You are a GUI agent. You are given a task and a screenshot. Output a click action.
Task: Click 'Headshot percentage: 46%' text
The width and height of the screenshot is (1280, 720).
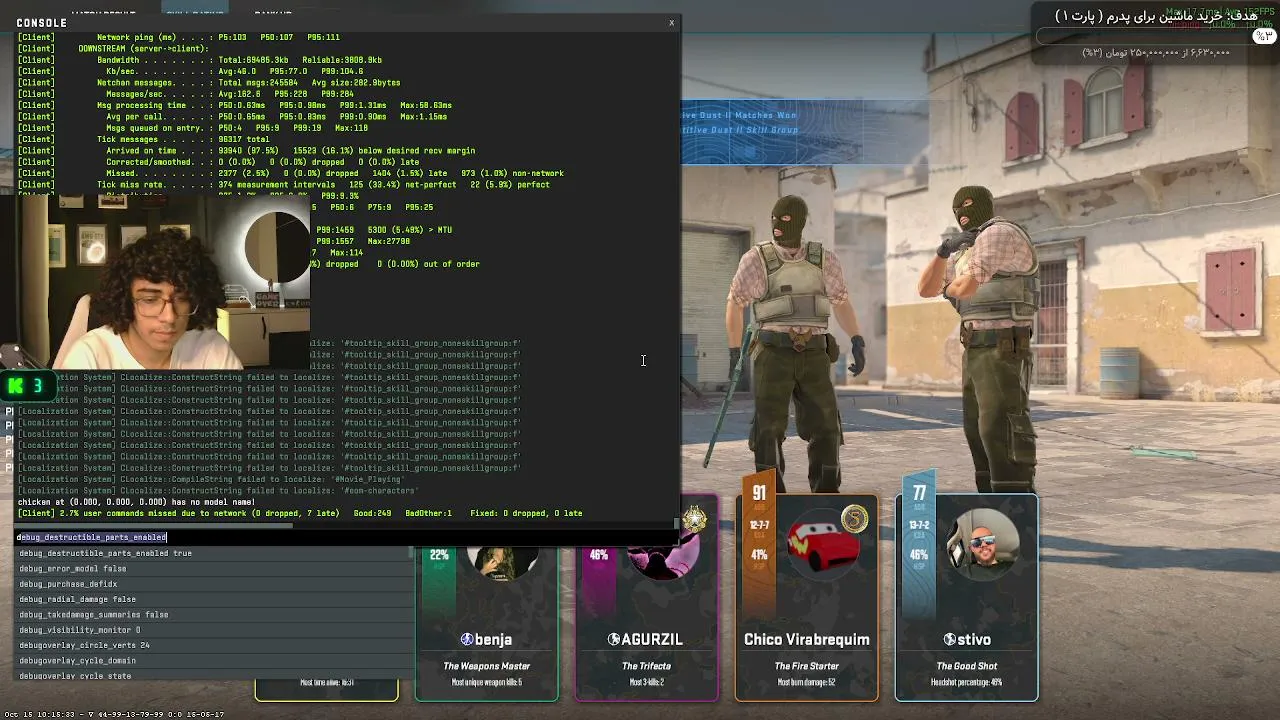(966, 683)
